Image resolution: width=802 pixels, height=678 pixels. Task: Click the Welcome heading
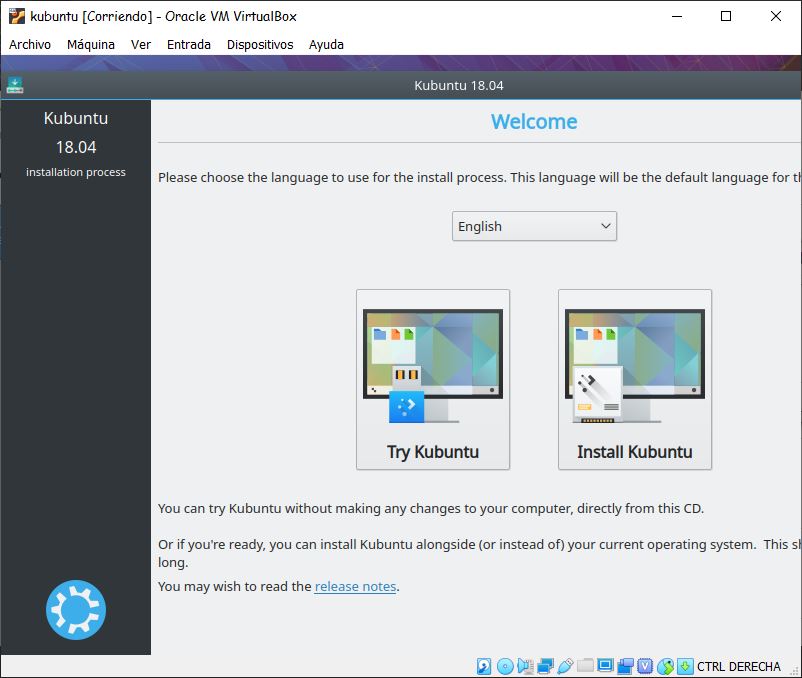(x=534, y=122)
